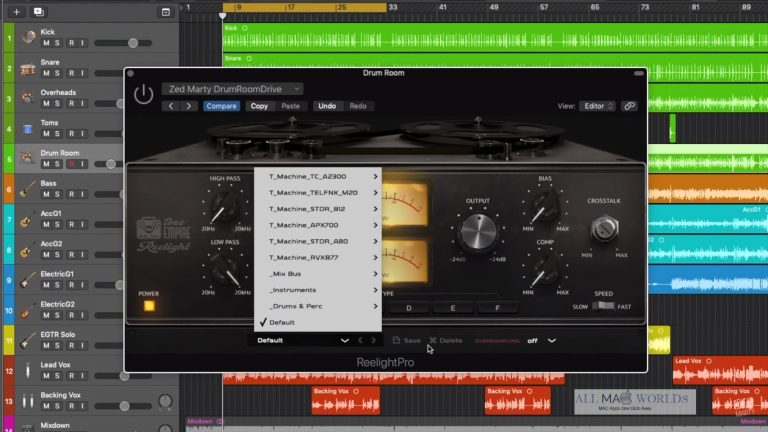Click the ElectricG1 guitar icon
This screenshot has width=768, height=432.
click(27, 280)
